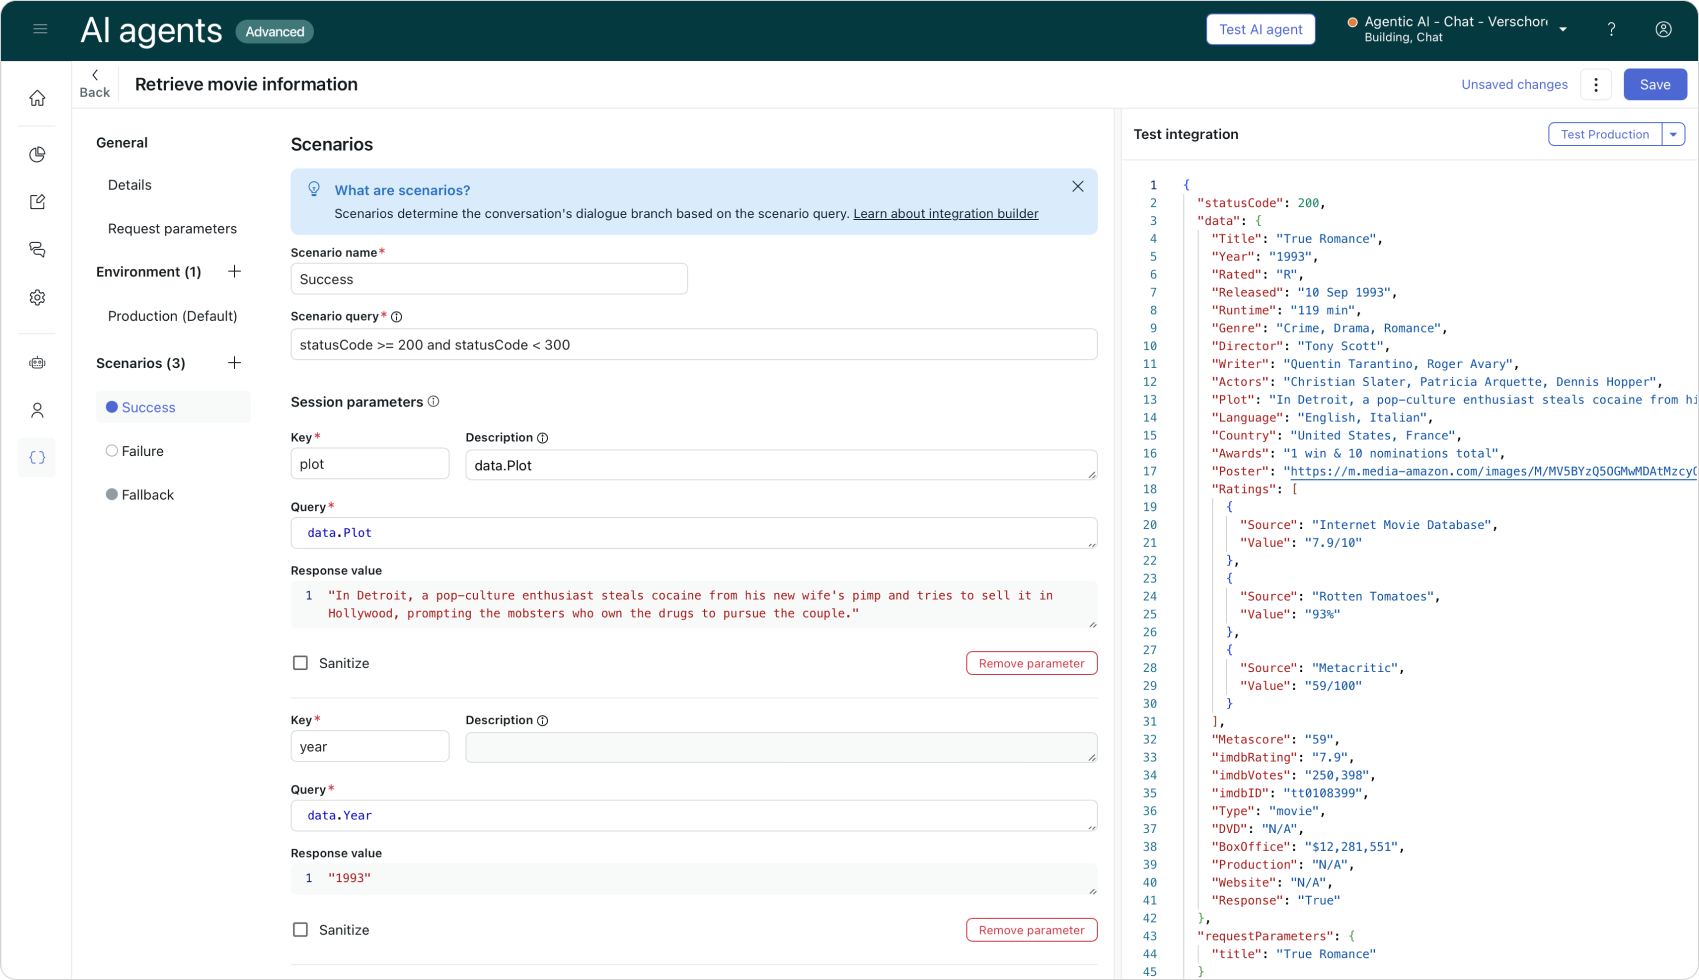Image resolution: width=1699 pixels, height=980 pixels.
Task: Click the Query field containing data.Plot
Action: pos(694,533)
